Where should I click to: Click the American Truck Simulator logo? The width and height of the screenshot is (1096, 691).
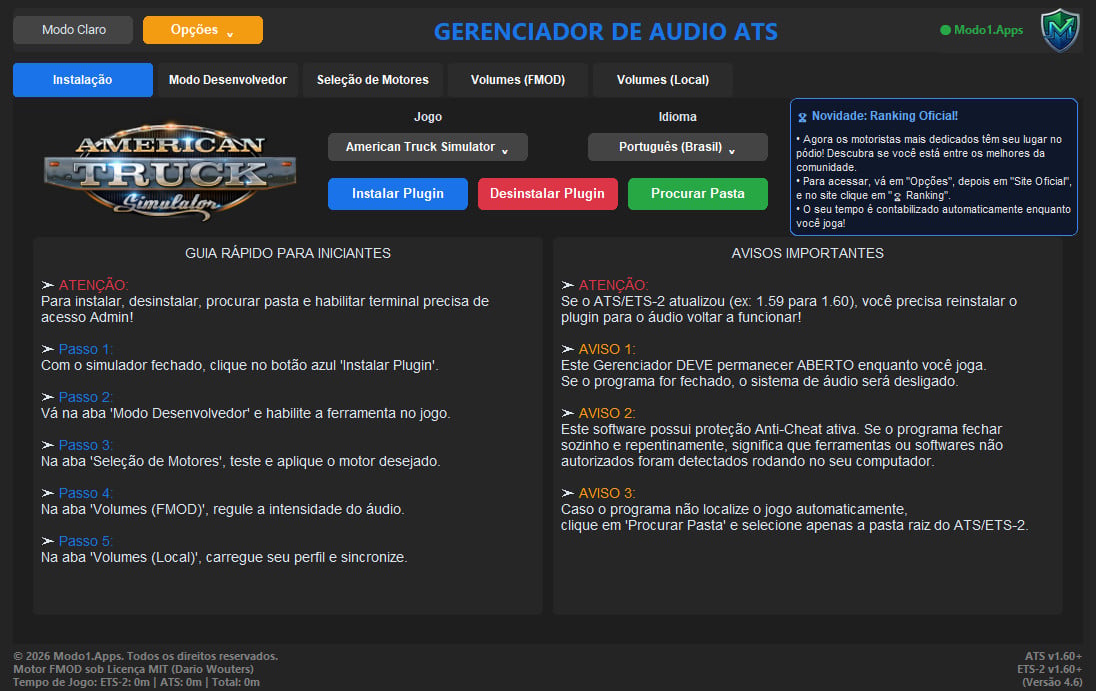tap(170, 172)
